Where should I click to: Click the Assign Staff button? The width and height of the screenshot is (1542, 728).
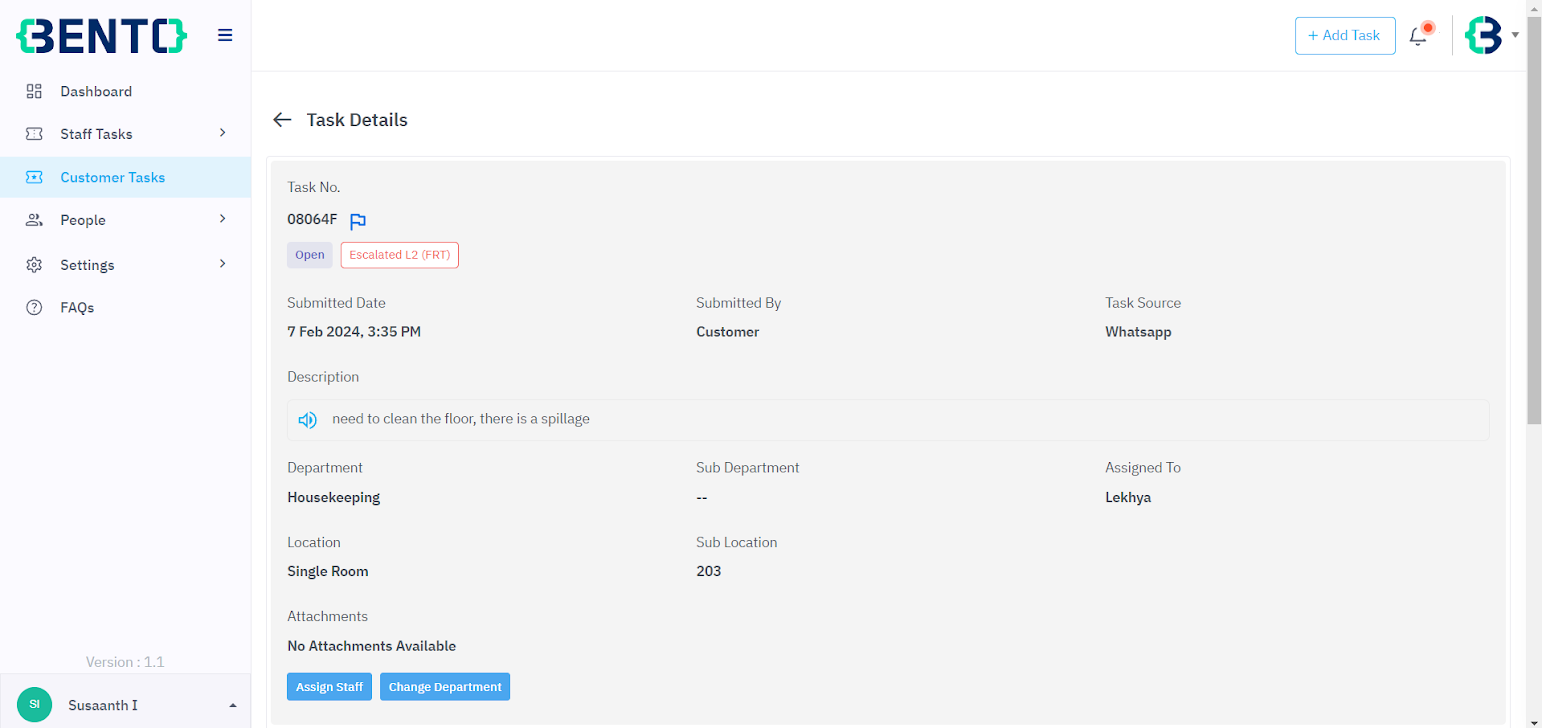(x=330, y=687)
